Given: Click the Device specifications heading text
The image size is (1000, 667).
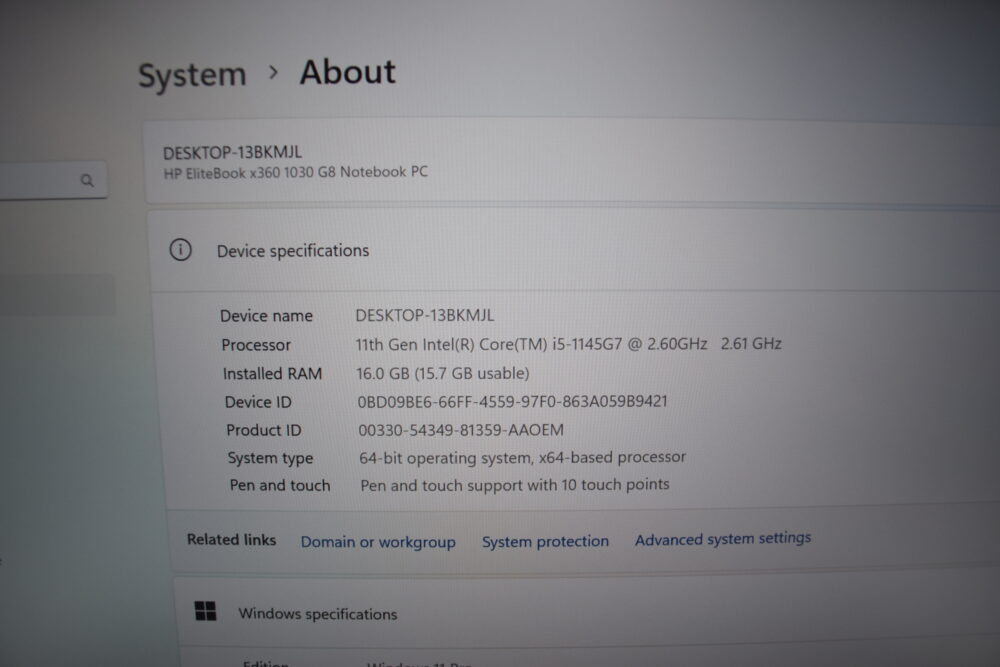Looking at the screenshot, I should pyautogui.click(x=293, y=251).
